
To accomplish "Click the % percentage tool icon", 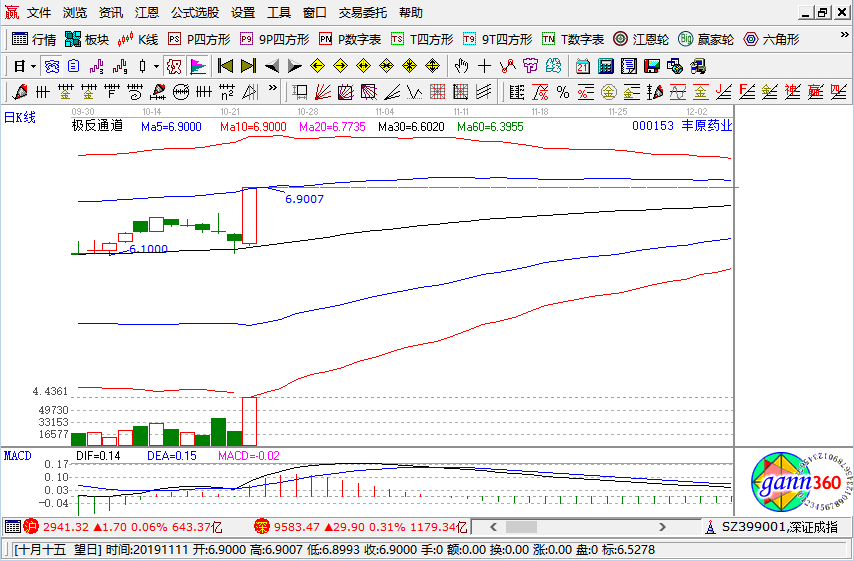I will point(563,92).
